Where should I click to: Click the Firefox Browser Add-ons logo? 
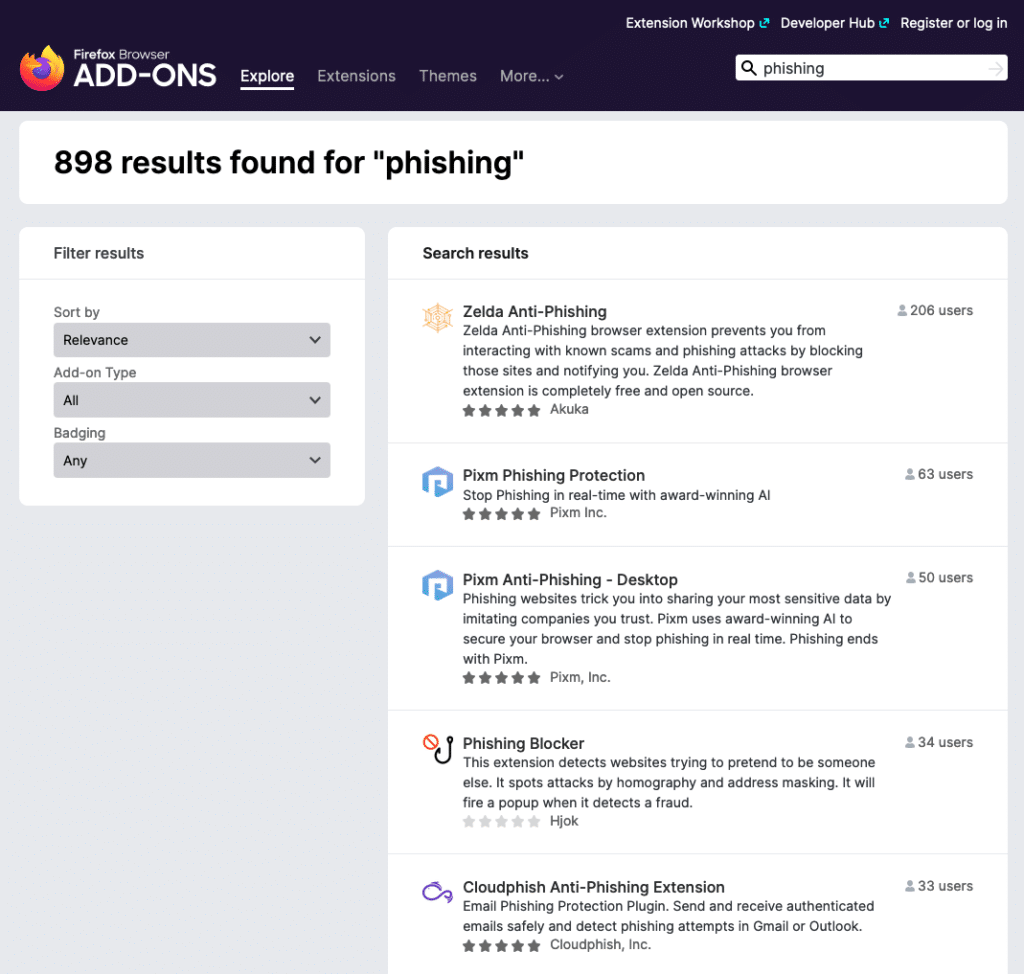(x=118, y=68)
